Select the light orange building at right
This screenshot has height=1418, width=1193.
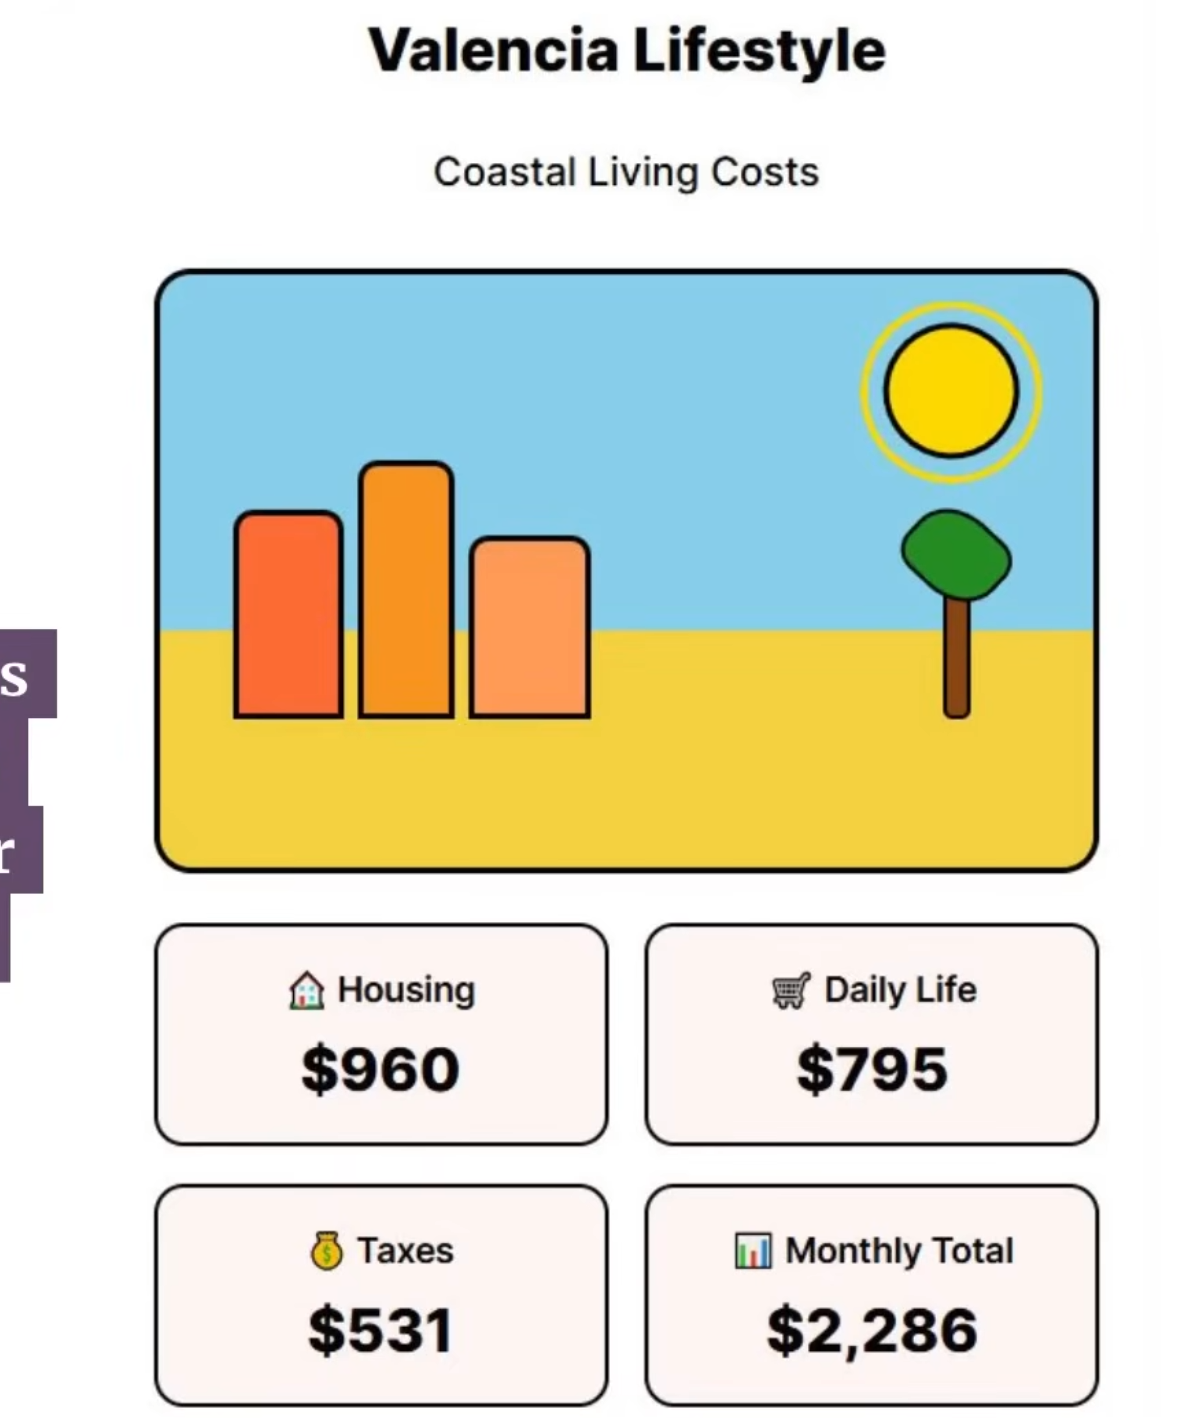529,627
